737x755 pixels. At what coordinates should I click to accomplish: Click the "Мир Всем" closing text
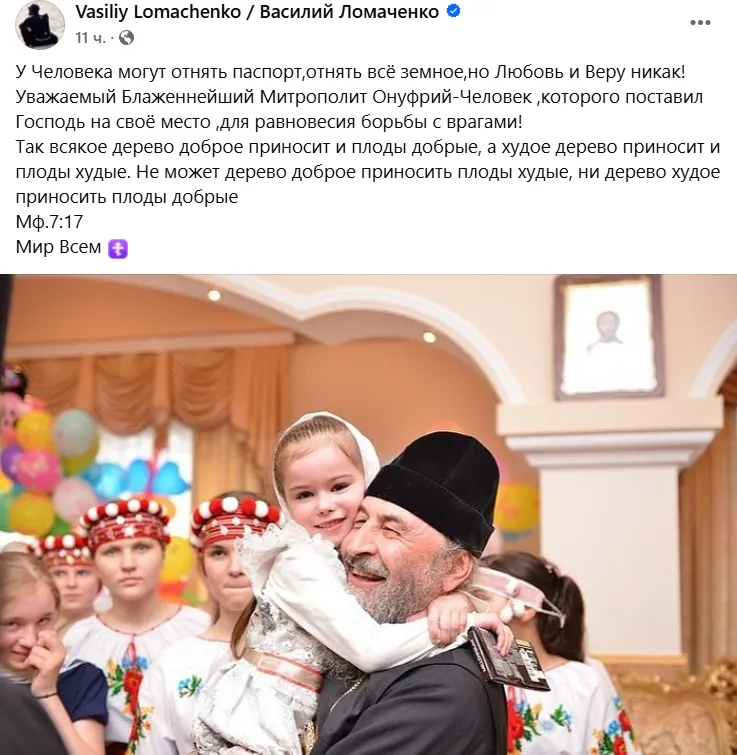(x=58, y=247)
